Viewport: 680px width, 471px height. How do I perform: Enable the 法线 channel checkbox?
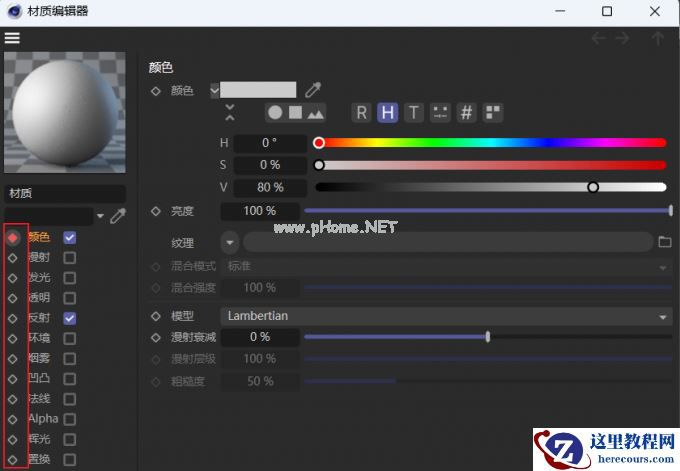click(x=69, y=399)
